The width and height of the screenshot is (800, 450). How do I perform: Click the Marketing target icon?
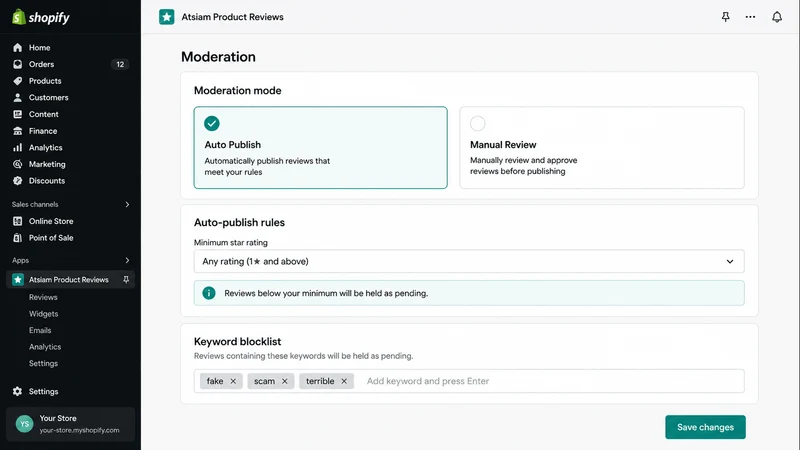(x=17, y=164)
